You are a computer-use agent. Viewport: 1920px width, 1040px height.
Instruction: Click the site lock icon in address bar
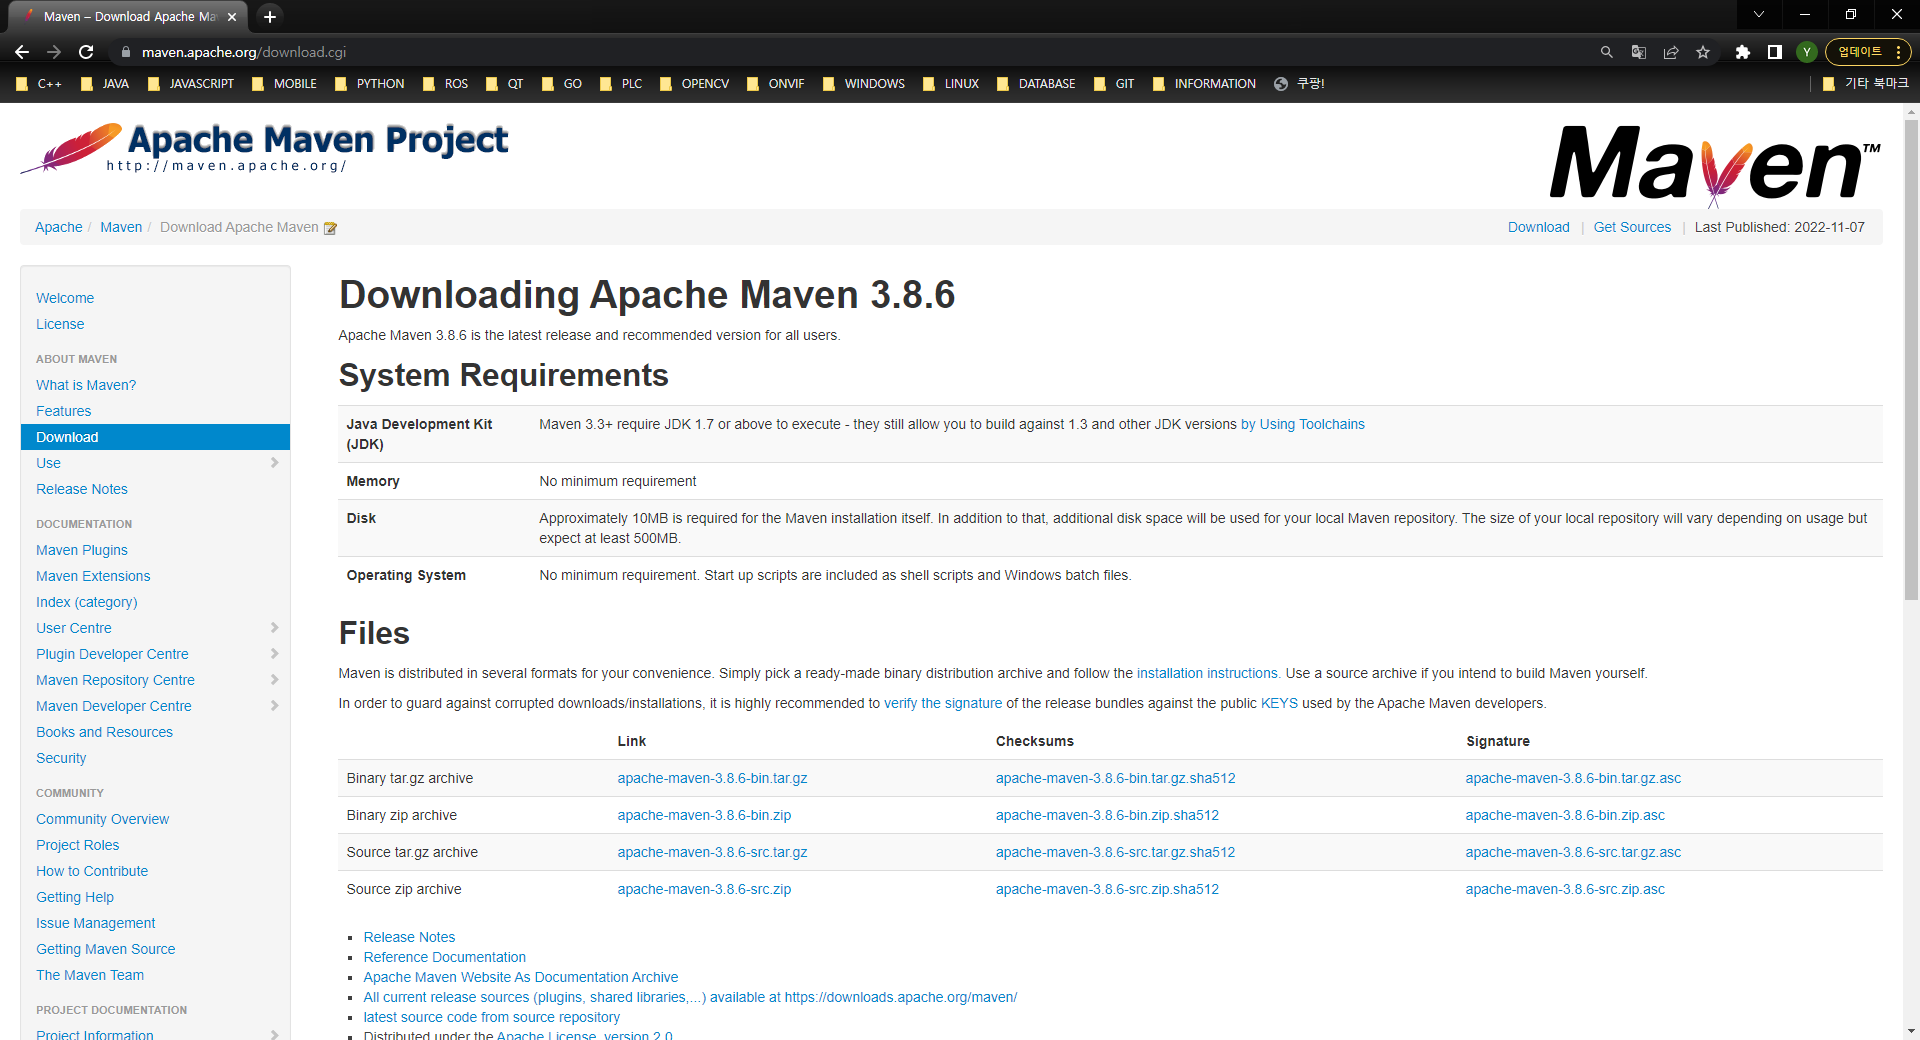(x=125, y=52)
